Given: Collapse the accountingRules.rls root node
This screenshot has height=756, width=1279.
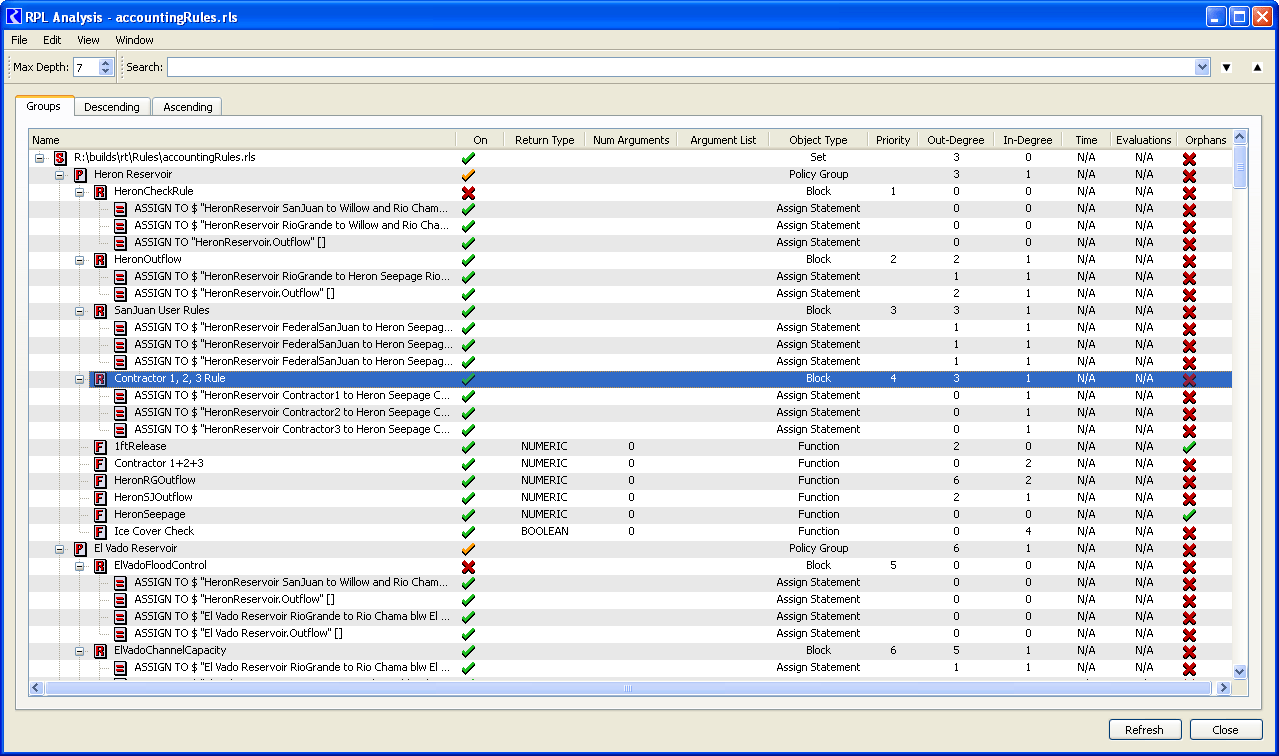Looking at the screenshot, I should tap(40, 158).
